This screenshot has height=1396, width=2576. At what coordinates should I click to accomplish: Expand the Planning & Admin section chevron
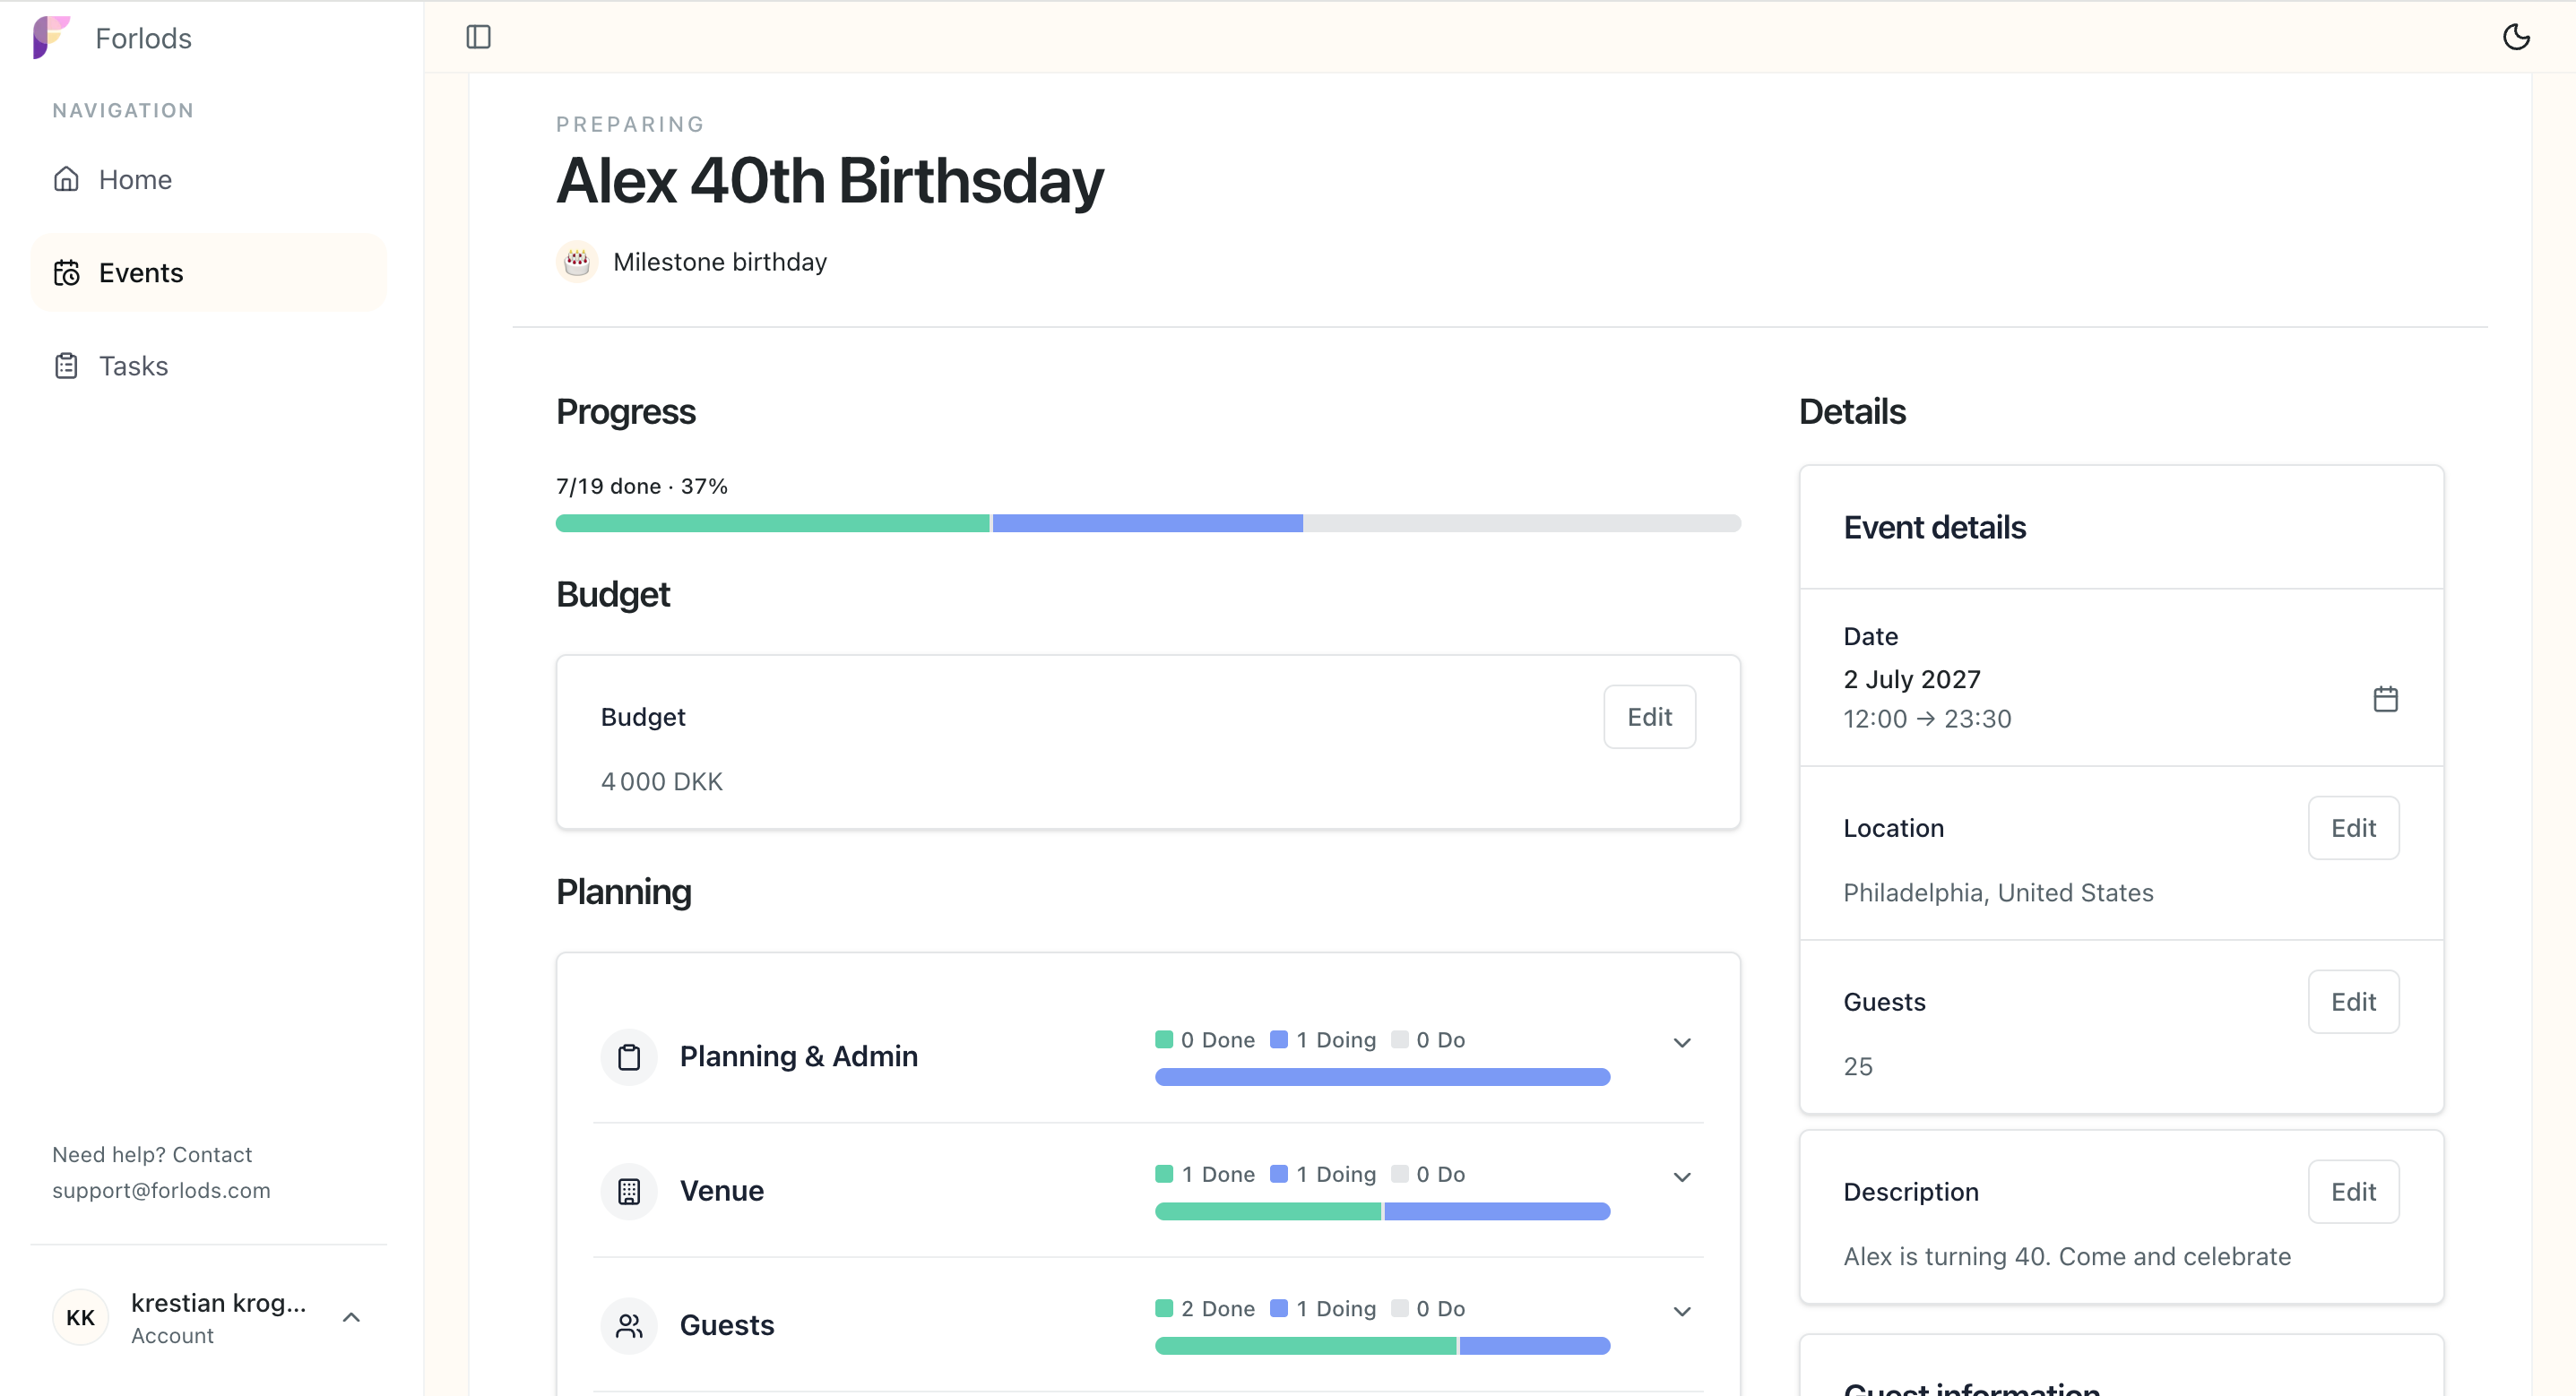coord(1682,1042)
